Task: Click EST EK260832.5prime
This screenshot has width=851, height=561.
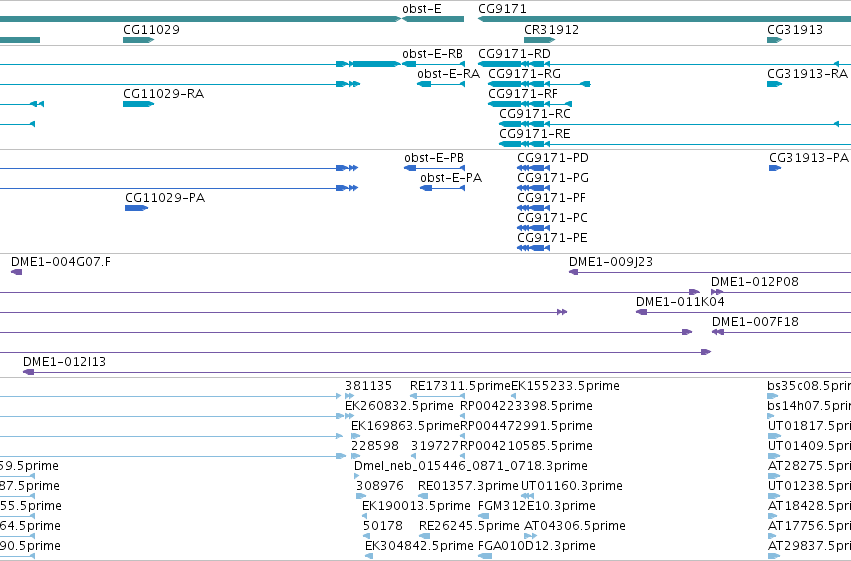Action: (348, 416)
